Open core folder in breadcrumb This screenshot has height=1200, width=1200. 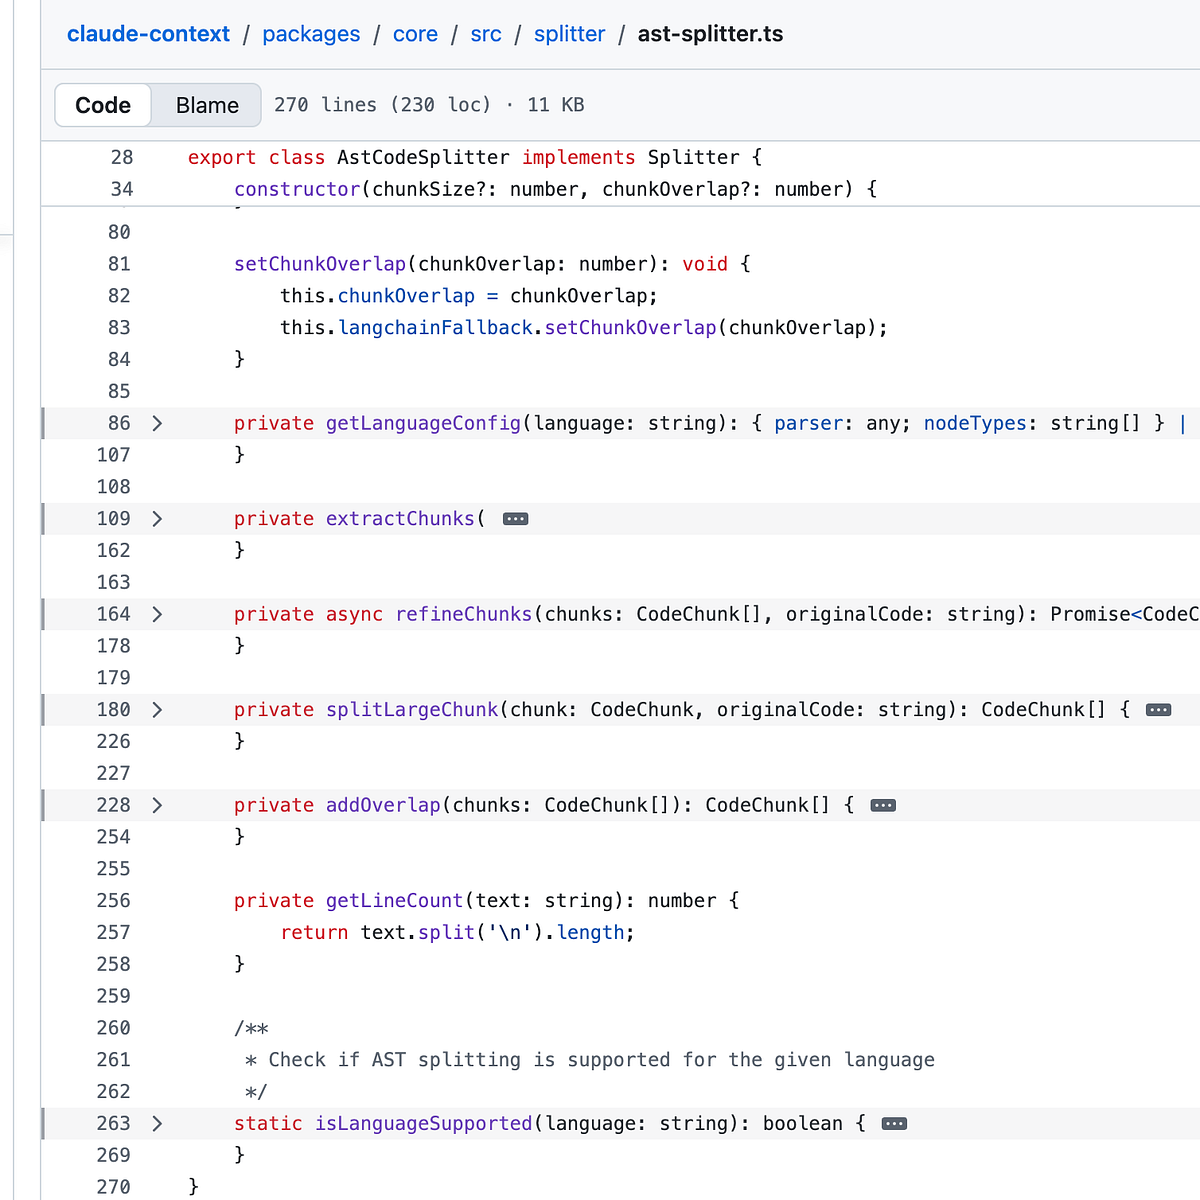(415, 34)
